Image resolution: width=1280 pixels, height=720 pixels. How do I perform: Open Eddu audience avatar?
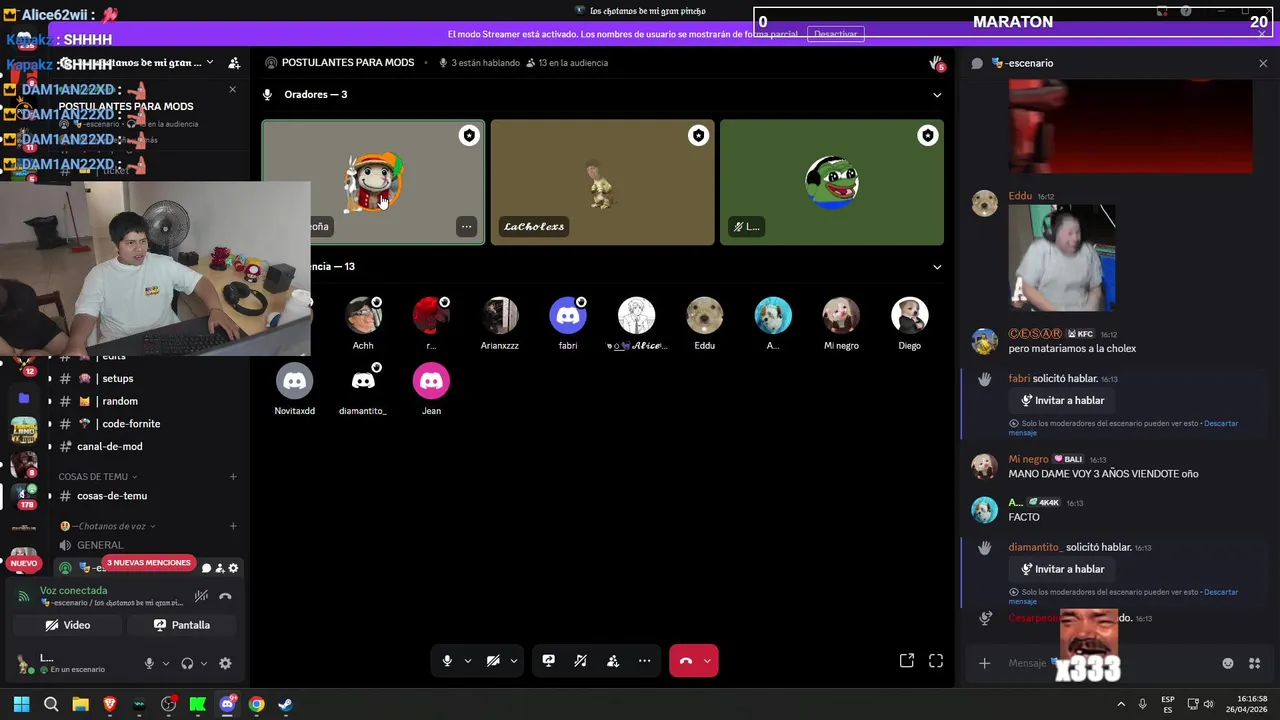pyautogui.click(x=704, y=316)
